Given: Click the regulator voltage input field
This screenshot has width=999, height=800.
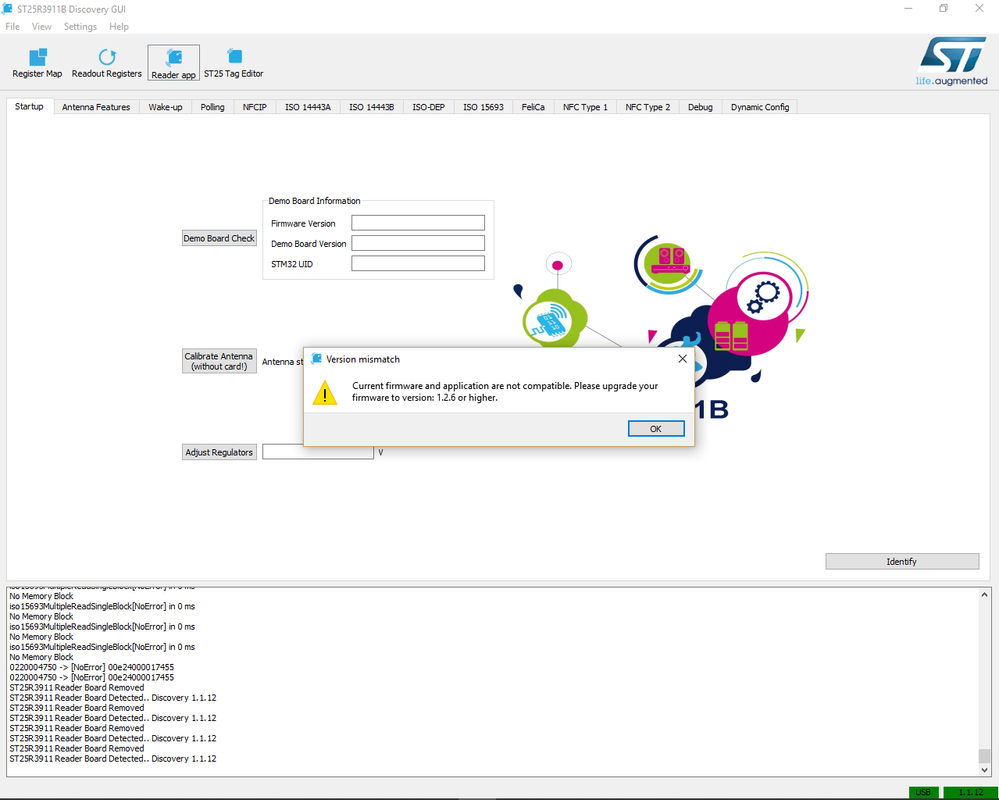Looking at the screenshot, I should 318,452.
